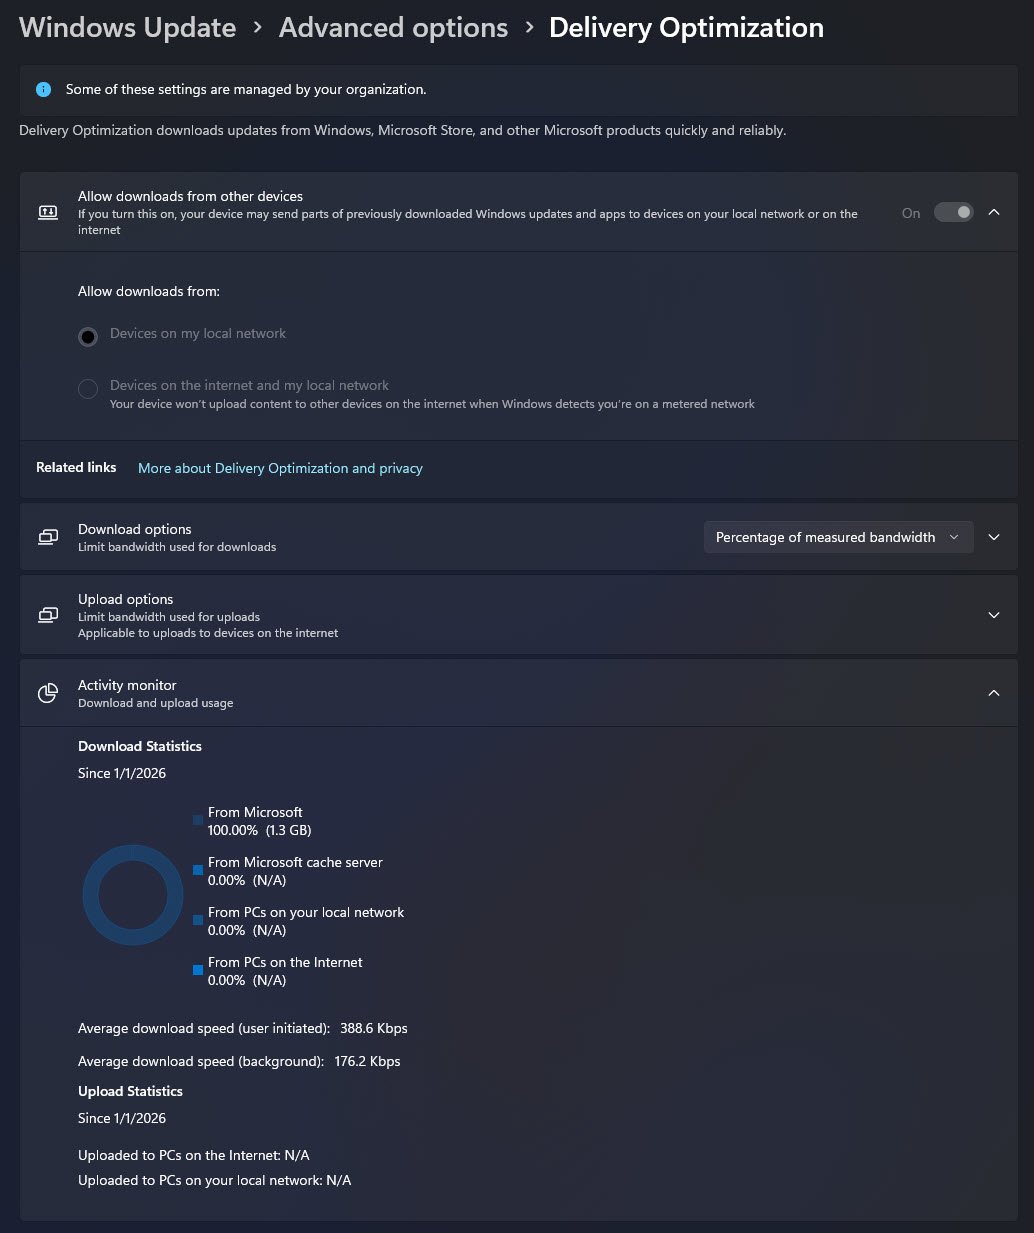
Task: Go to Windows Update breadcrumb
Action: pos(127,28)
